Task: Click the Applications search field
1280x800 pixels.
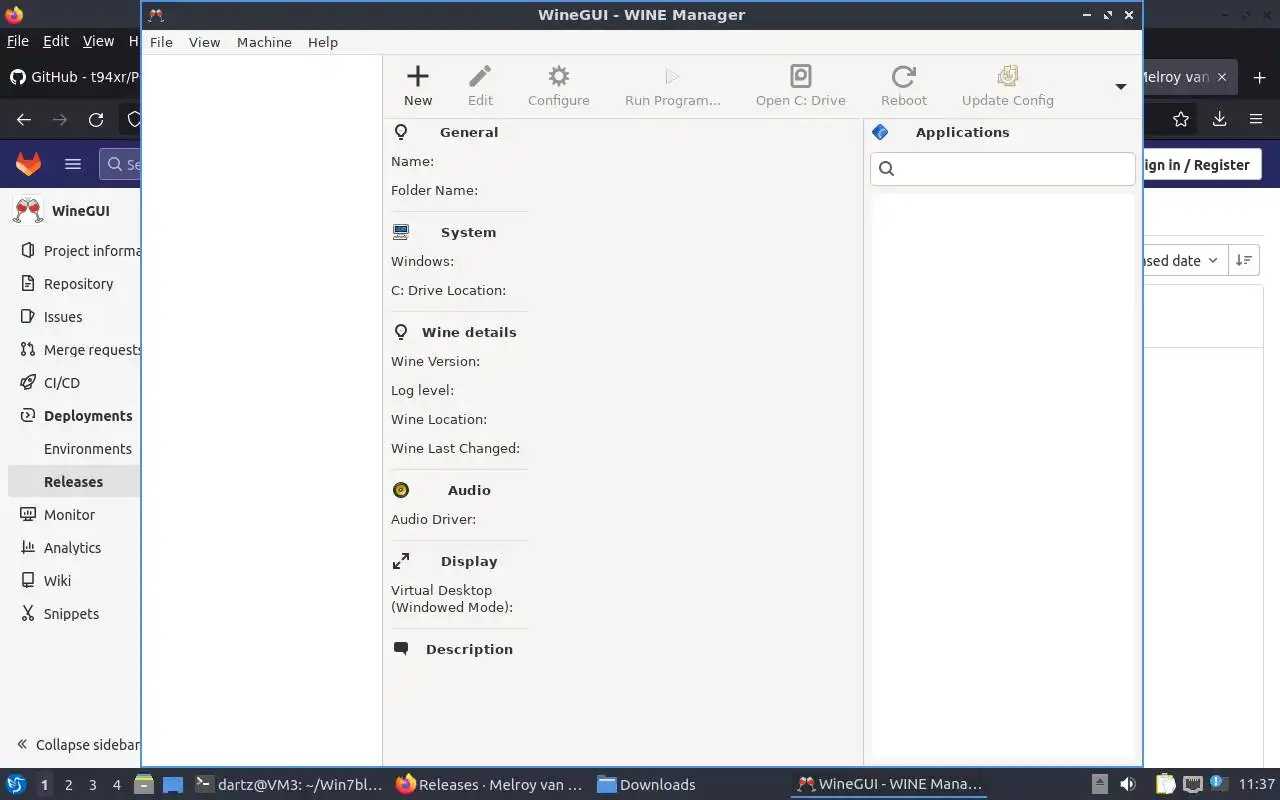Action: click(x=1003, y=168)
